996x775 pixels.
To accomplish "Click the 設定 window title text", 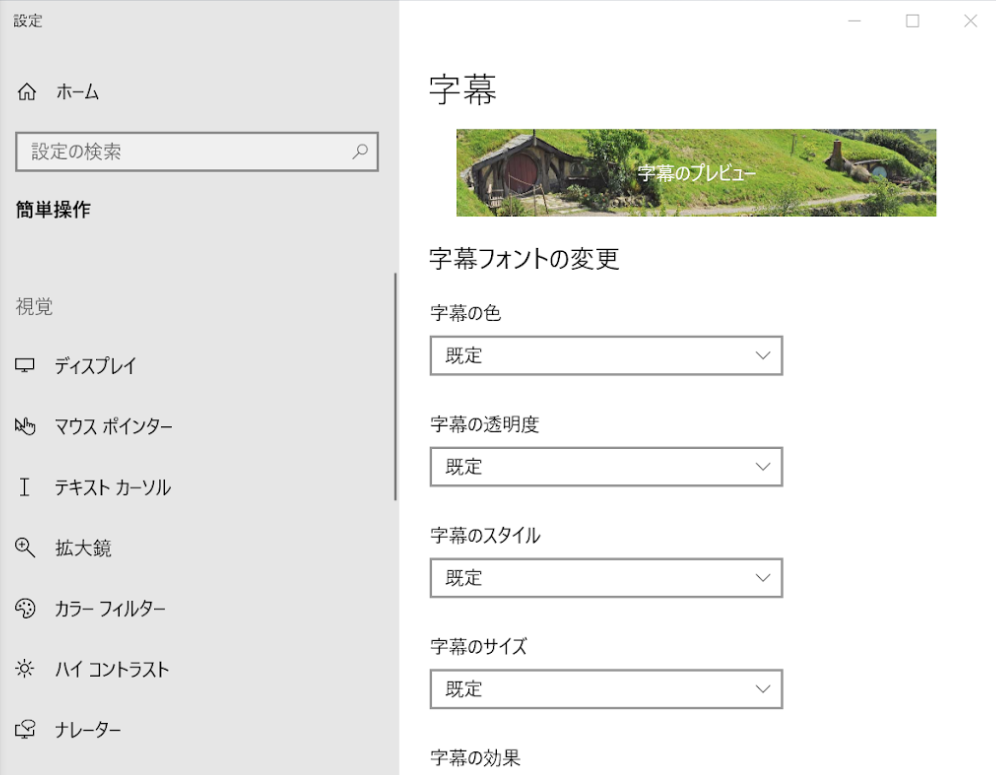I will click(28, 21).
